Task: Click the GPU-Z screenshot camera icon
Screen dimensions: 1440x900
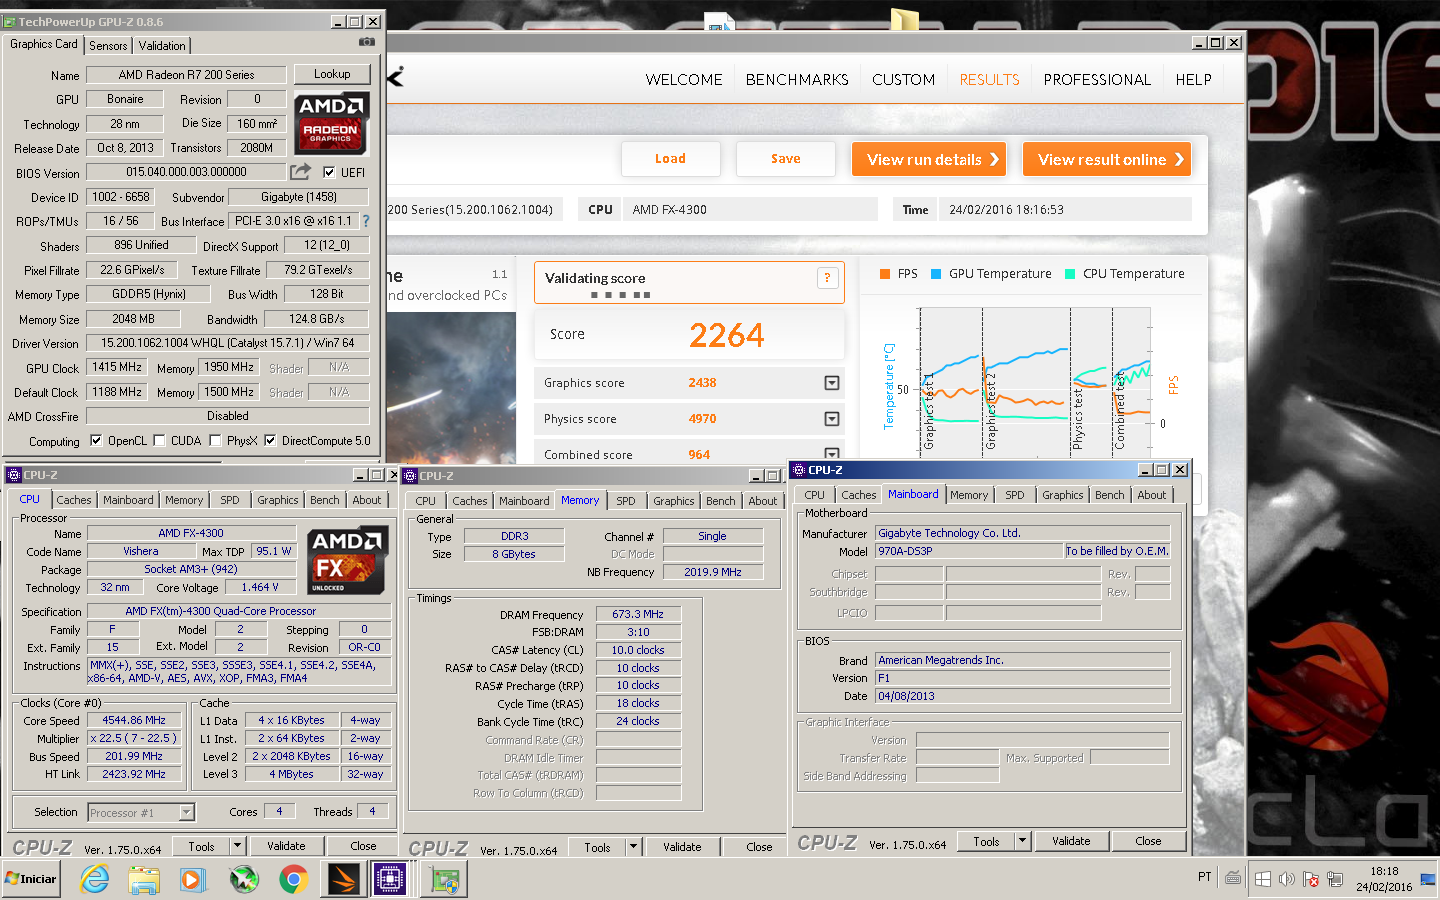Action: (x=367, y=42)
